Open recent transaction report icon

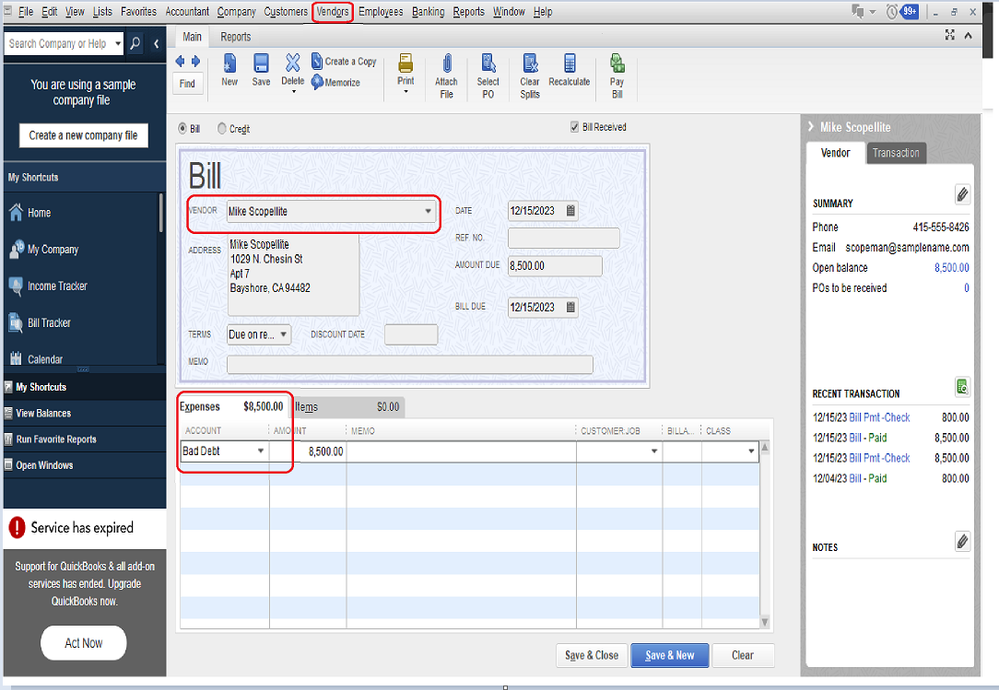tap(963, 386)
